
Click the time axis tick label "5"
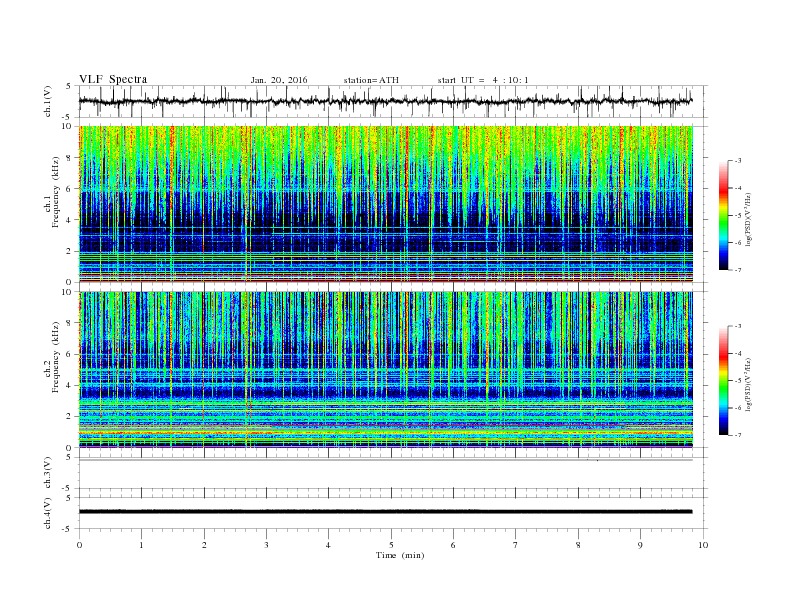tap(391, 545)
